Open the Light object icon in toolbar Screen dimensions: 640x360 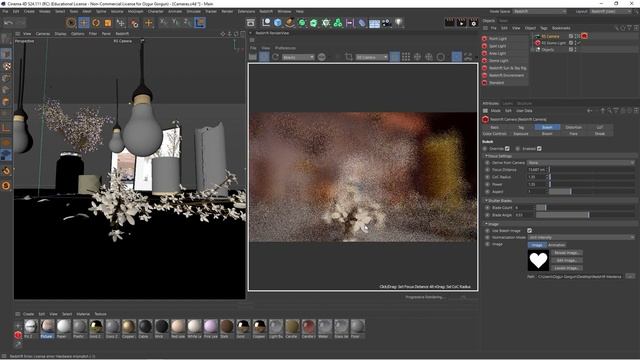tap(399, 23)
